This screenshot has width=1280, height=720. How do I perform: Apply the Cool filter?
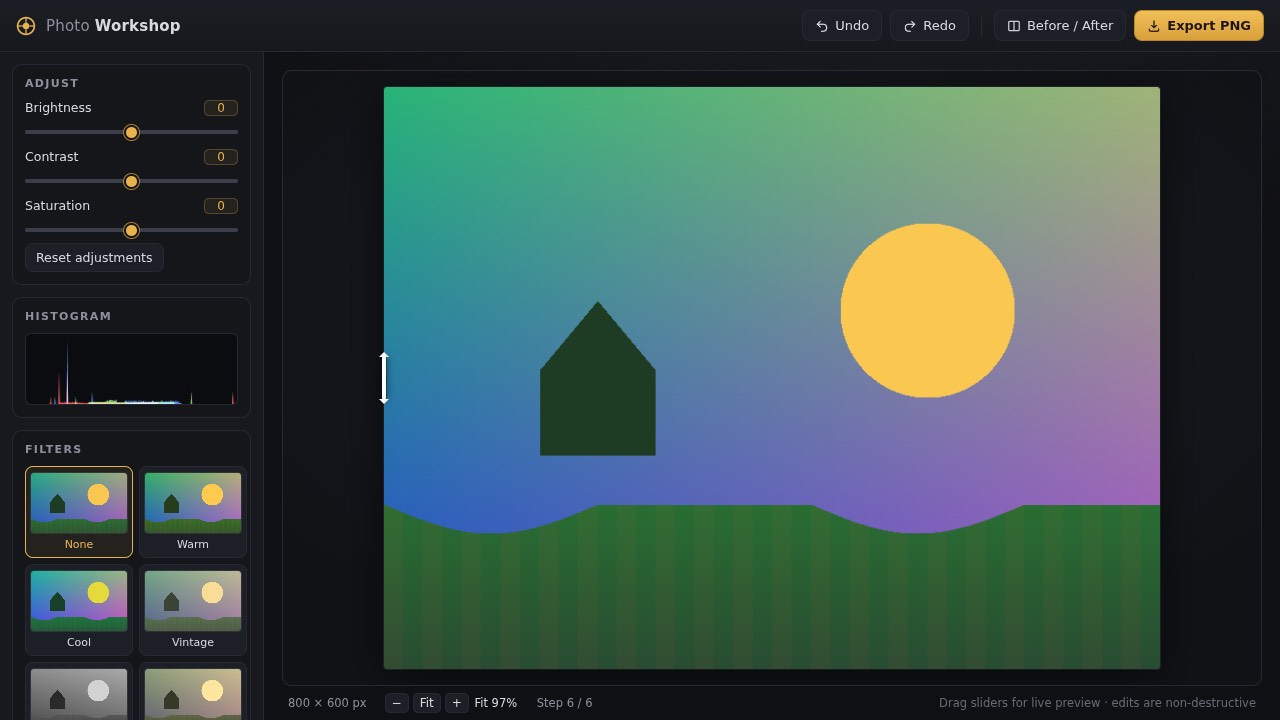[79, 610]
